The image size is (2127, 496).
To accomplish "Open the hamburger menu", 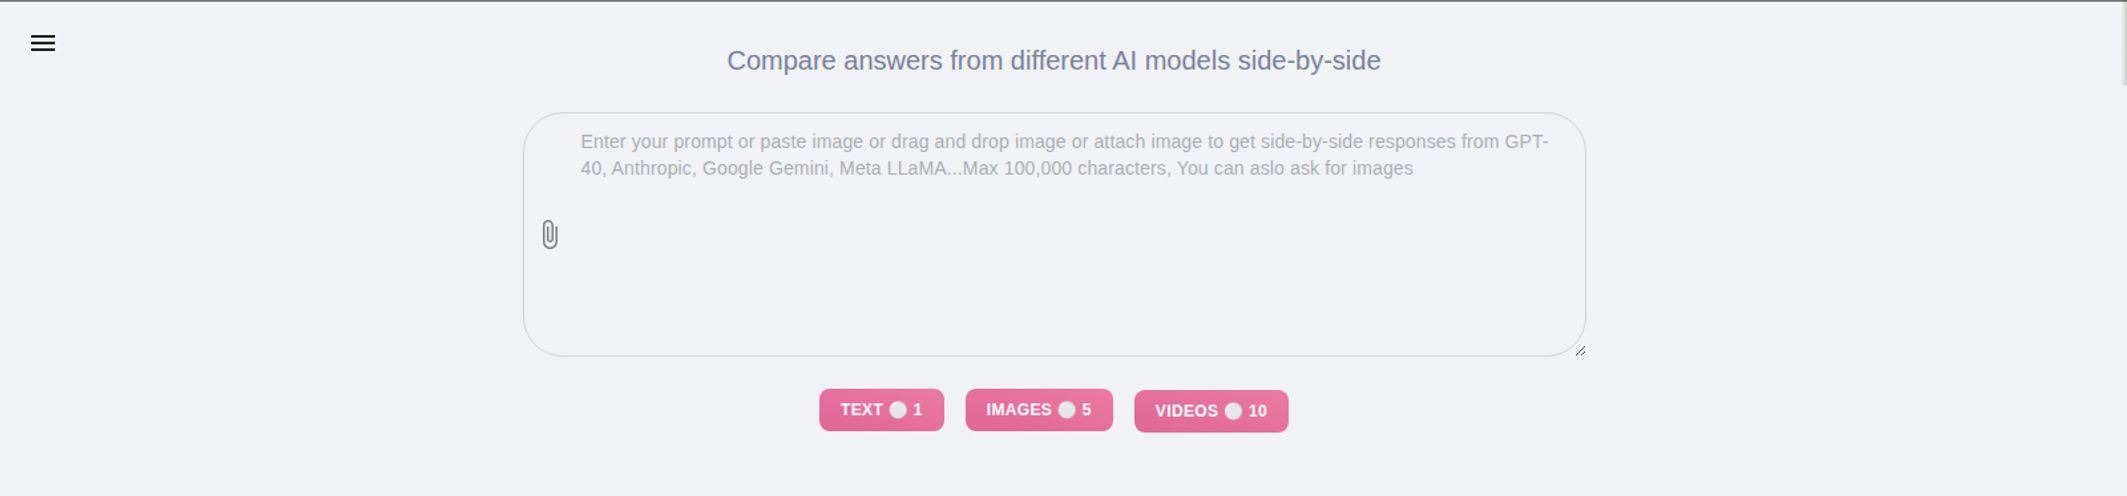I will coord(43,43).
